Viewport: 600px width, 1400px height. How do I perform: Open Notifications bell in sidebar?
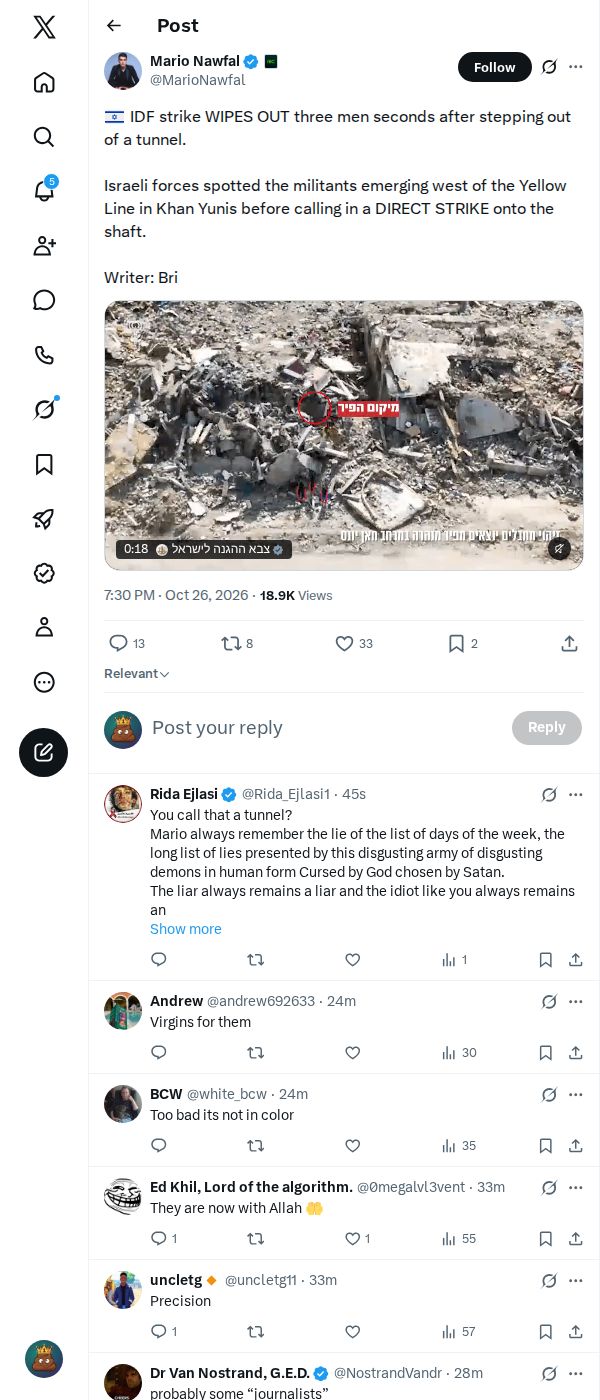(44, 191)
